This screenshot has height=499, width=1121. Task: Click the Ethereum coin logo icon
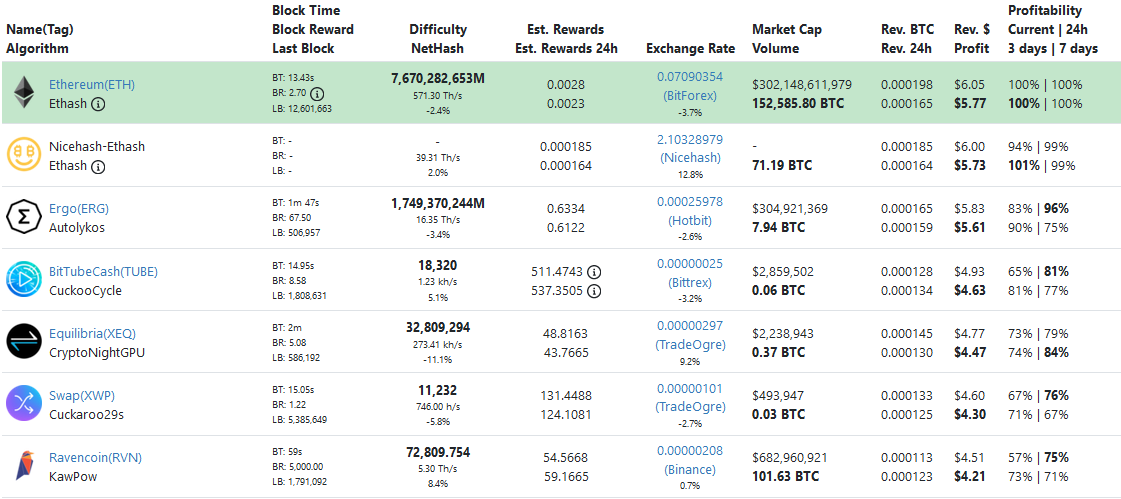(x=22, y=93)
